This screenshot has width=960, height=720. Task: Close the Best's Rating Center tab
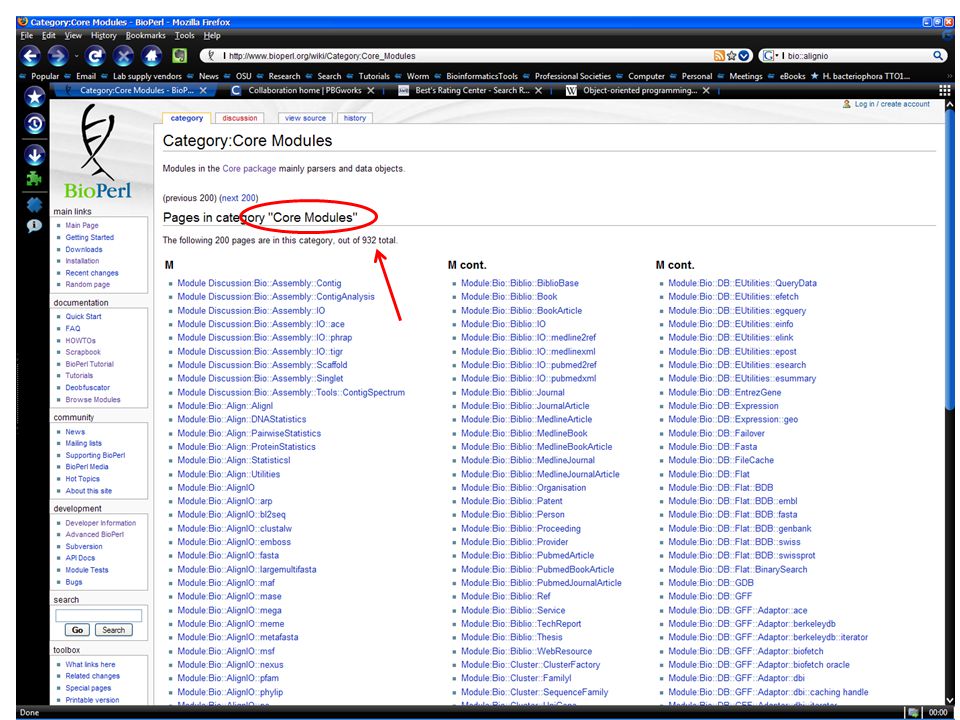pyautogui.click(x=538, y=91)
